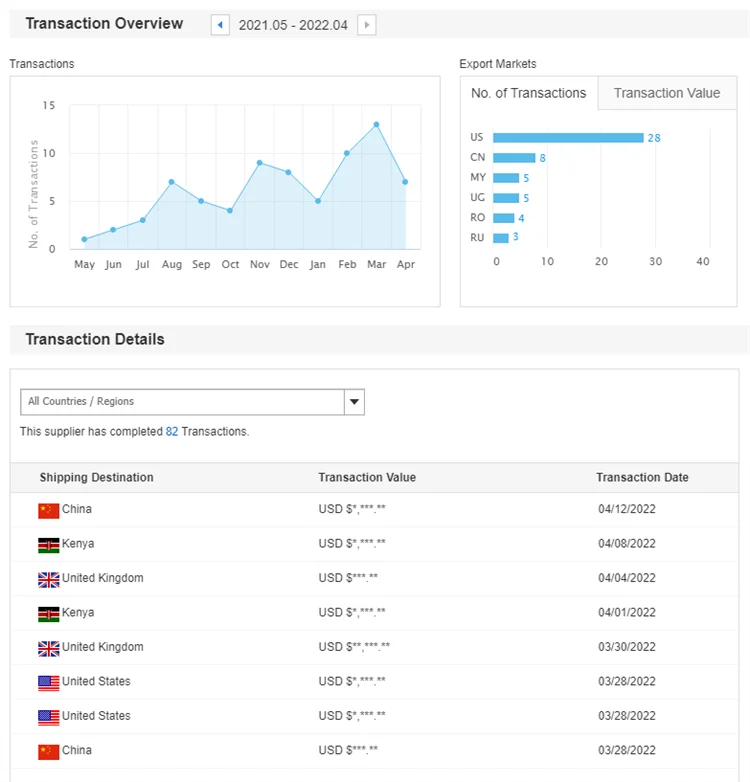Click the dropdown arrow of the region selector
The image size is (750, 782).
pos(354,402)
